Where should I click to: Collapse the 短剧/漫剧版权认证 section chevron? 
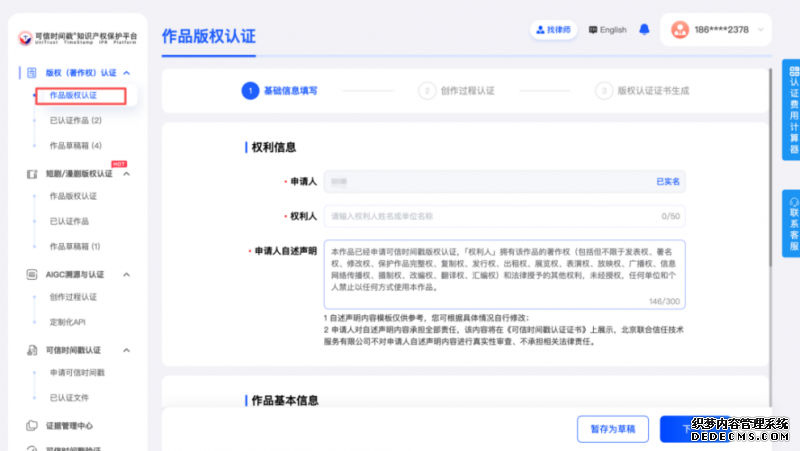coord(126,173)
